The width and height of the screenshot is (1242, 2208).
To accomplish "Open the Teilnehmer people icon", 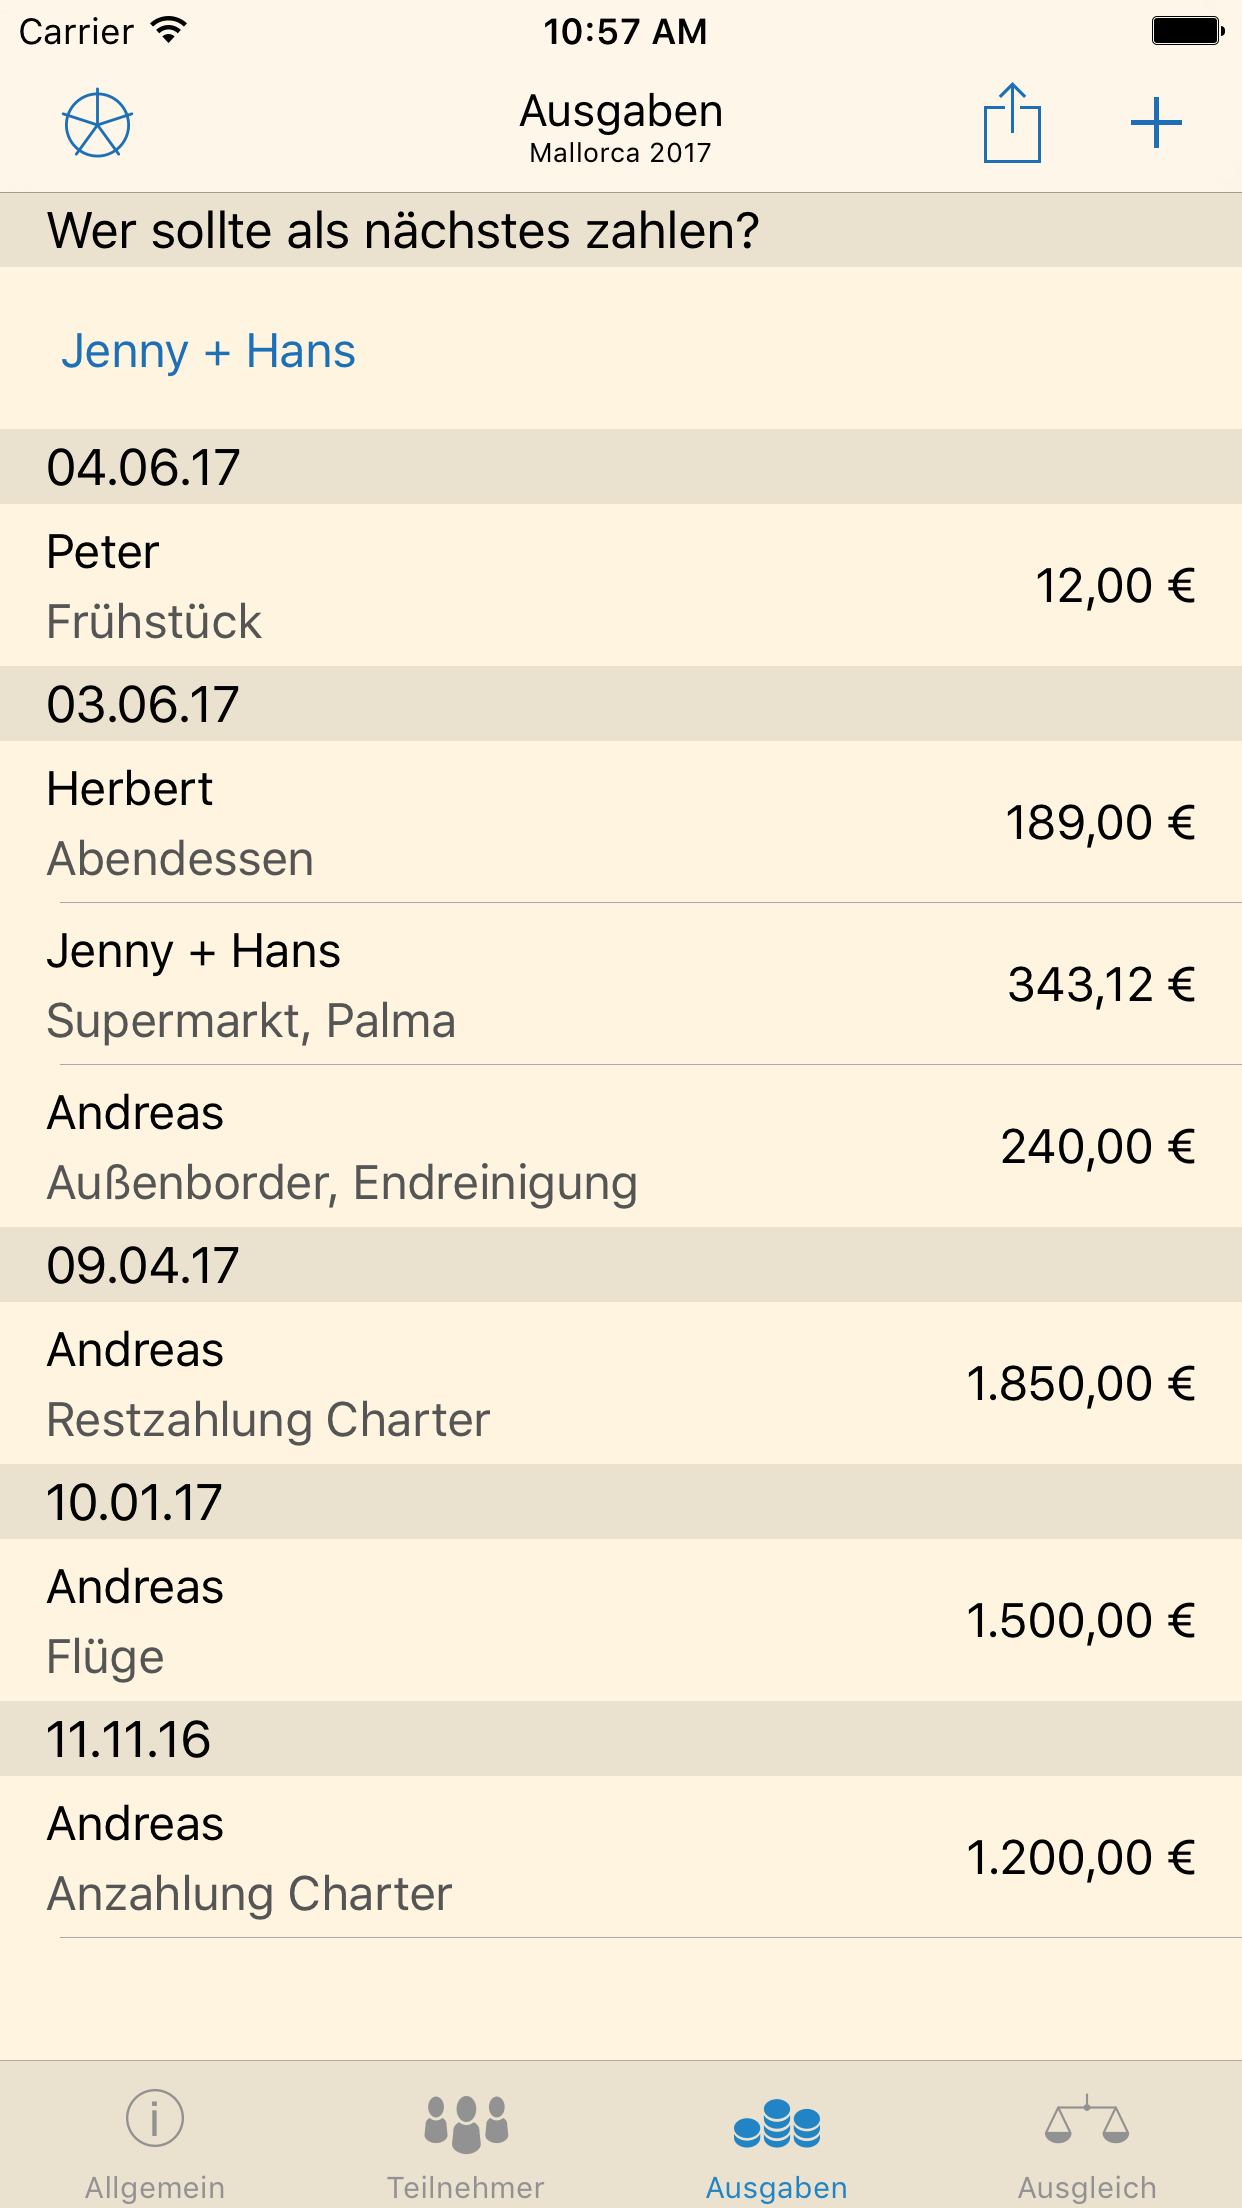I will [x=466, y=2122].
